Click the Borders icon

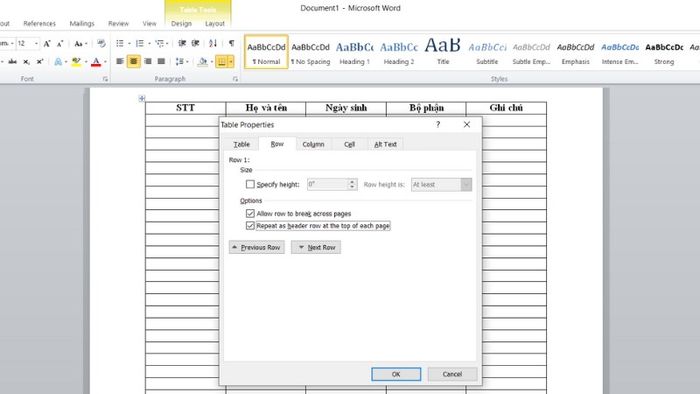point(221,61)
